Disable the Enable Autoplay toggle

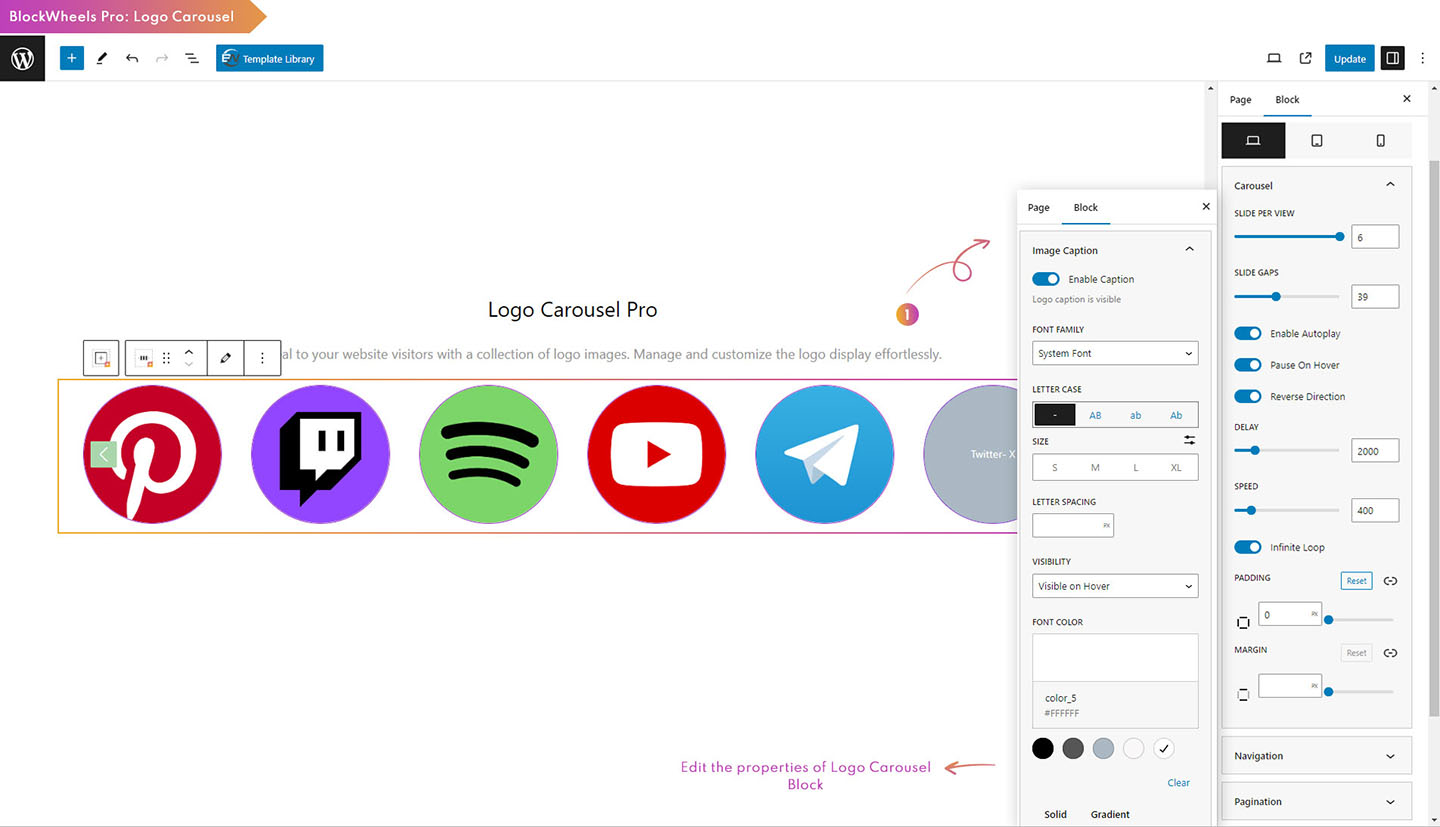[1247, 333]
